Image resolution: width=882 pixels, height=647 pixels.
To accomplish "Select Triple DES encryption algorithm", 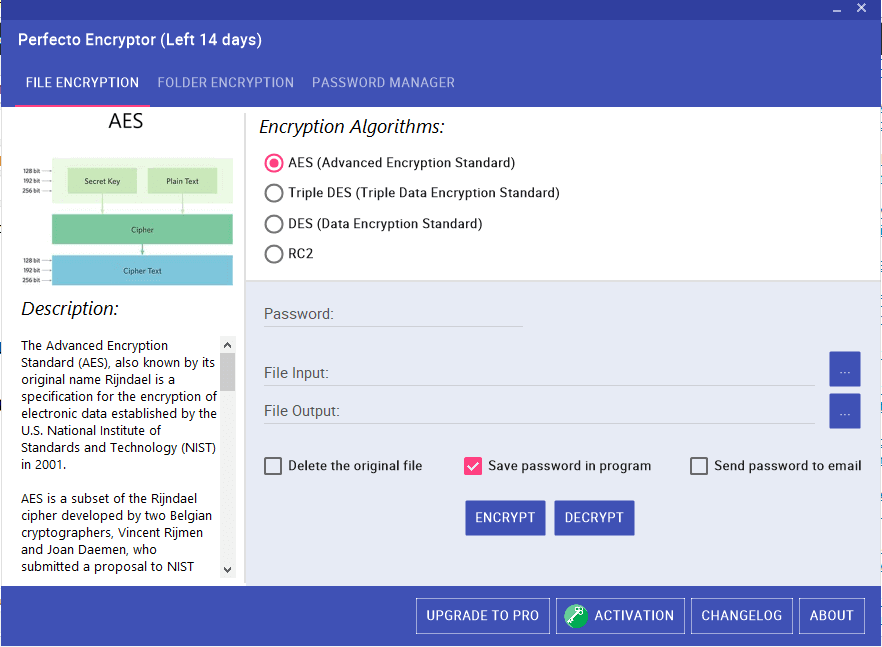I will tap(274, 193).
